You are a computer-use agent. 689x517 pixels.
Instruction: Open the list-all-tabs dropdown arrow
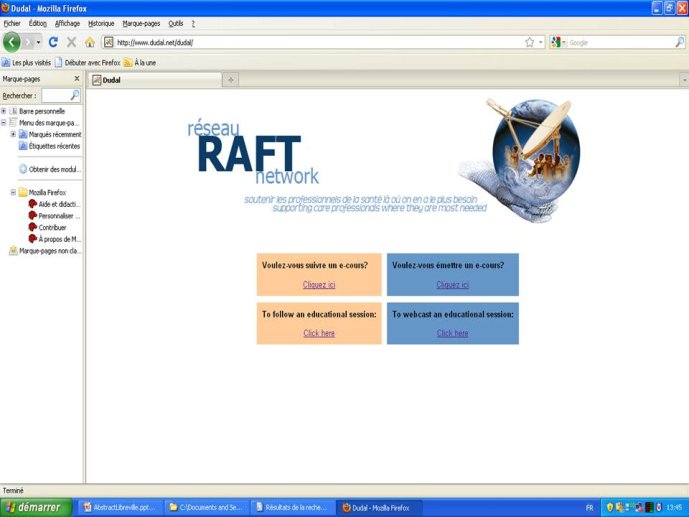tap(684, 80)
